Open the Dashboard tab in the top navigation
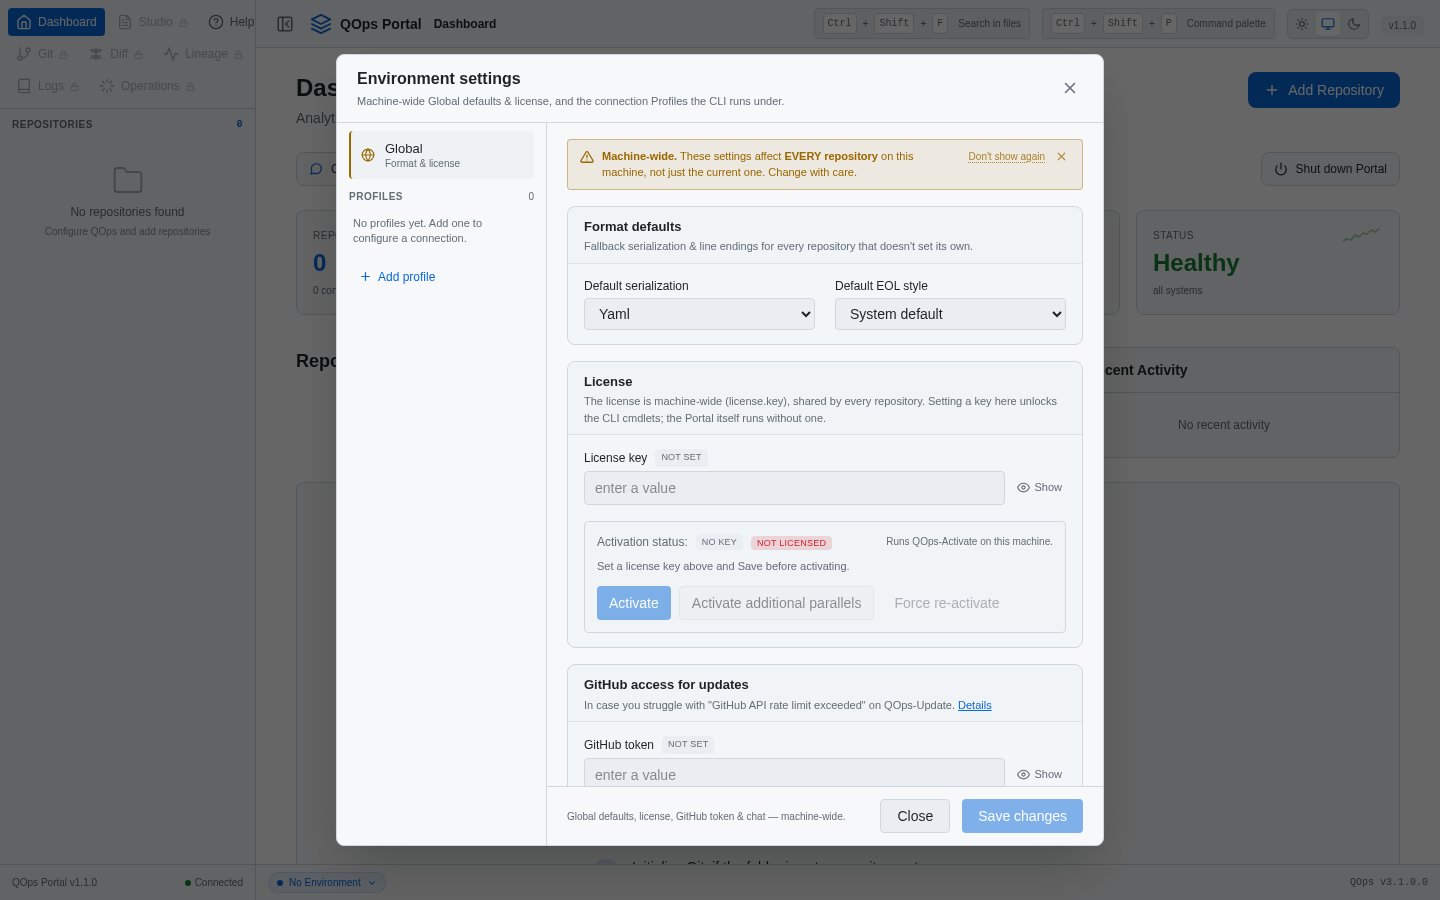Viewport: 1440px width, 900px height. [x=57, y=22]
